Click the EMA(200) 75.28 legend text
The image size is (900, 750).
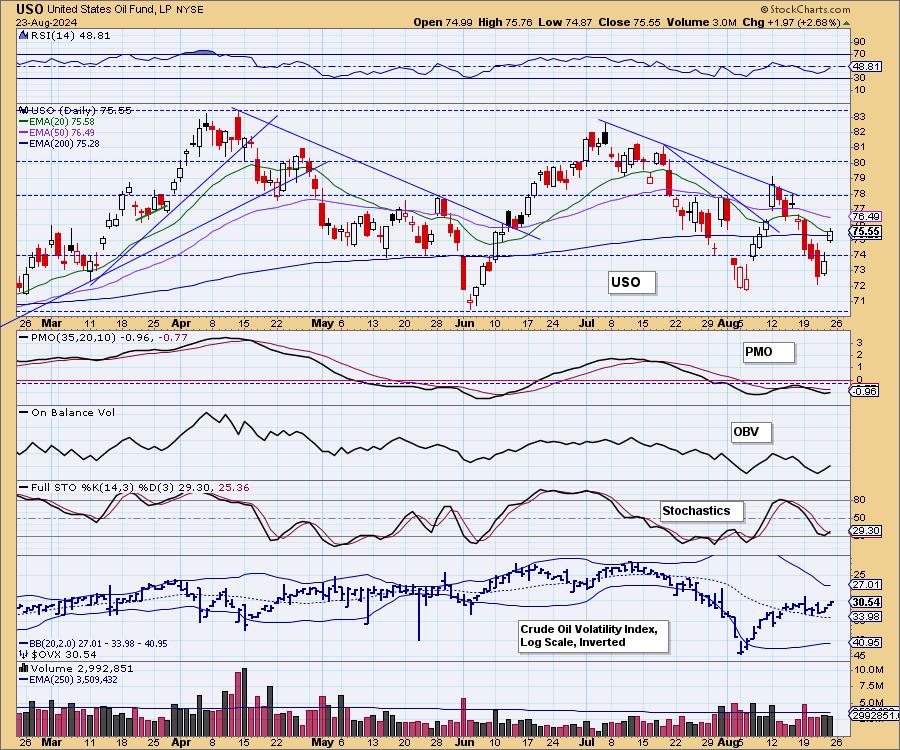coord(64,143)
